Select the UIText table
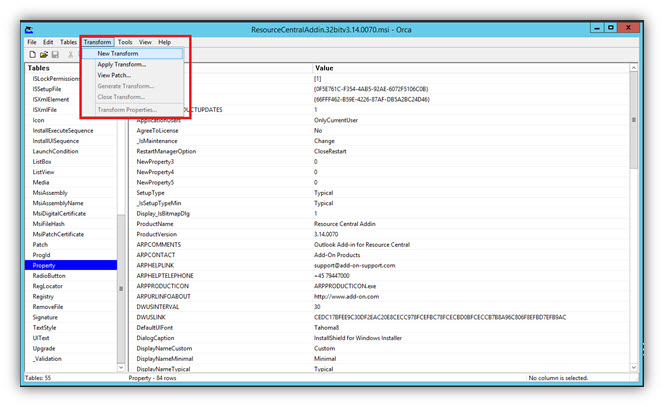 click(x=41, y=338)
